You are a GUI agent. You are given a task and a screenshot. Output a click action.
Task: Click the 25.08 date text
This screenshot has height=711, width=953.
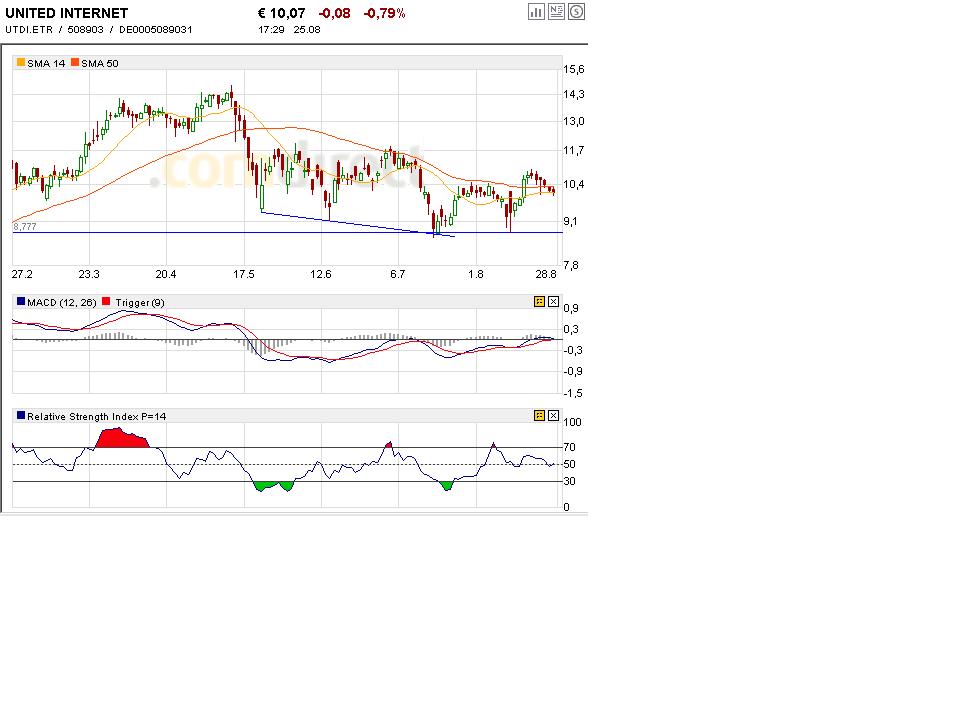tap(307, 29)
